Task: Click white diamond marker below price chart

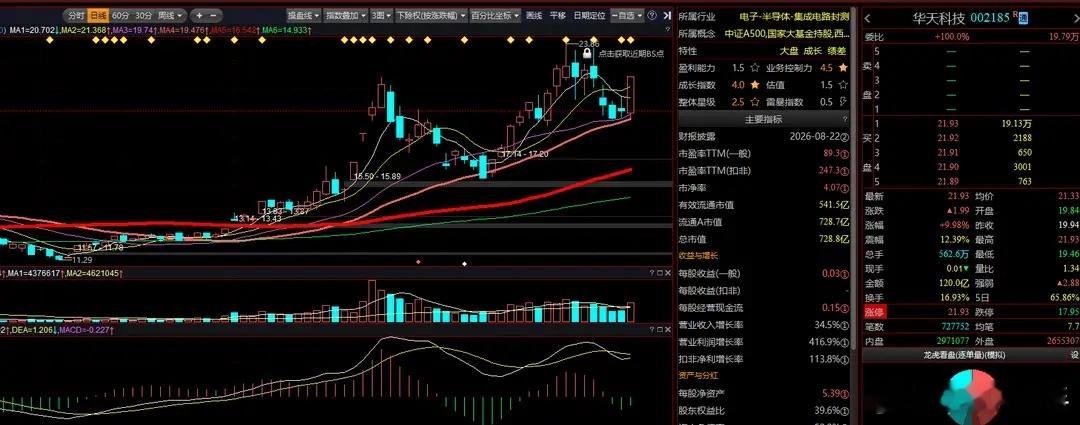Action: pos(464,263)
